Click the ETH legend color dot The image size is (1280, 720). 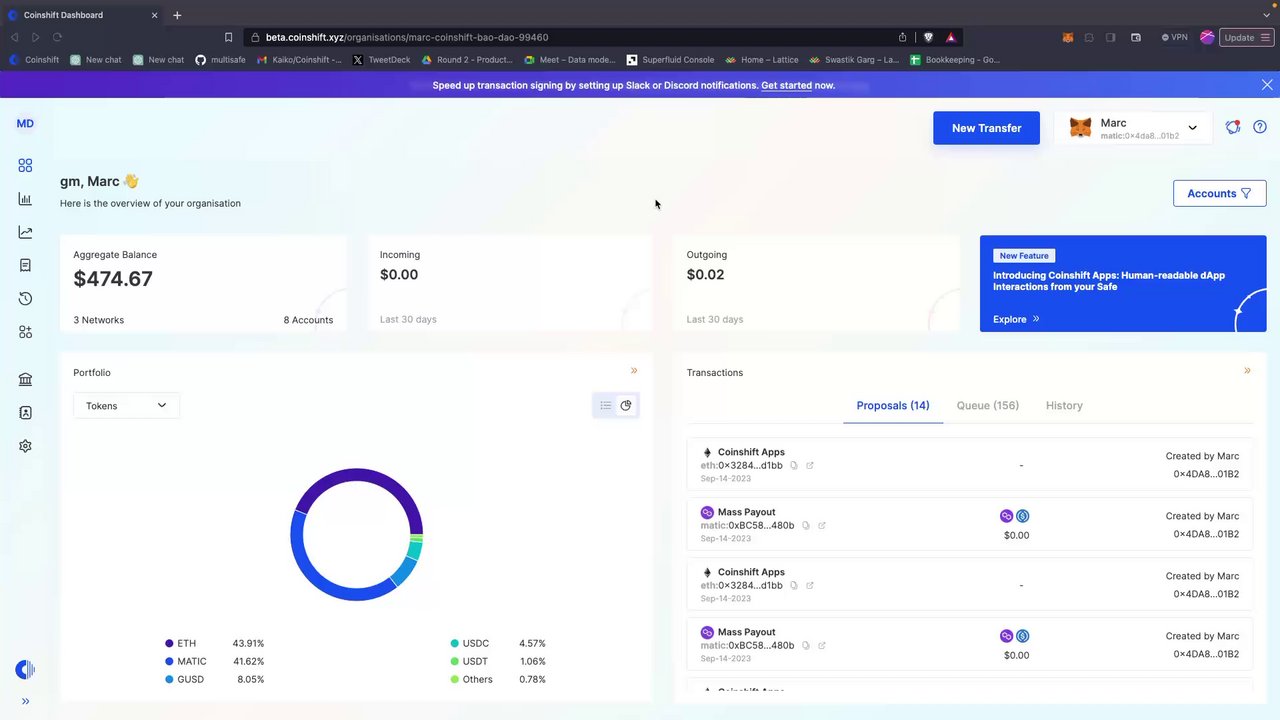(x=169, y=643)
